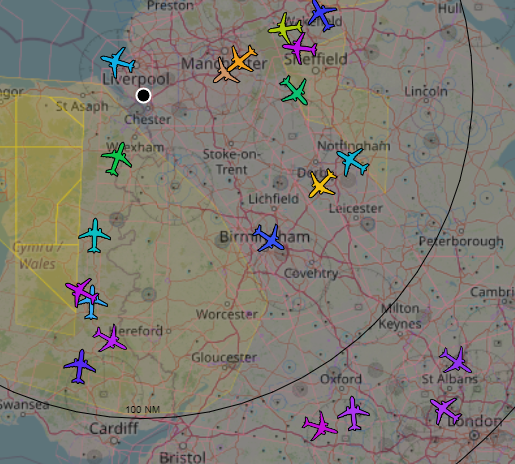Select the bright green aircraft near Wrexham

(116, 159)
